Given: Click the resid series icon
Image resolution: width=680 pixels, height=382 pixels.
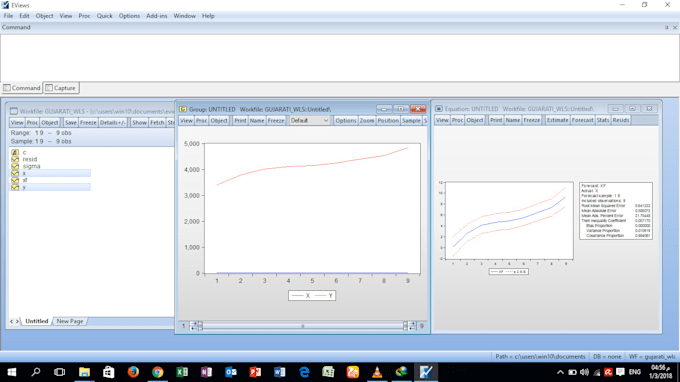Looking at the screenshot, I should 15,159.
